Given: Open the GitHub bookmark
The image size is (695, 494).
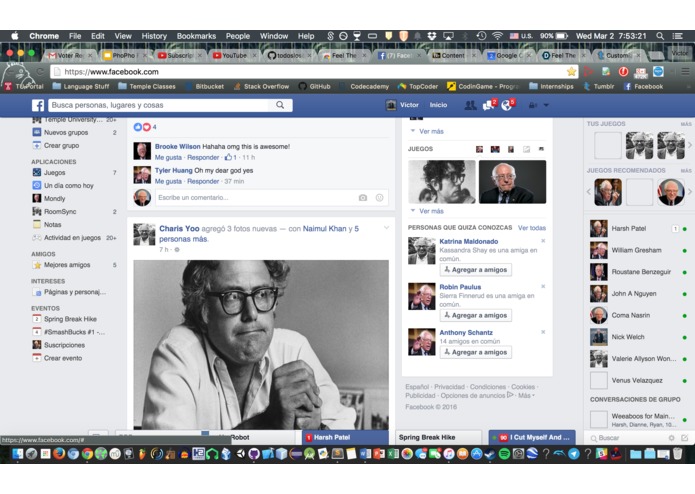Looking at the screenshot, I should (x=315, y=86).
